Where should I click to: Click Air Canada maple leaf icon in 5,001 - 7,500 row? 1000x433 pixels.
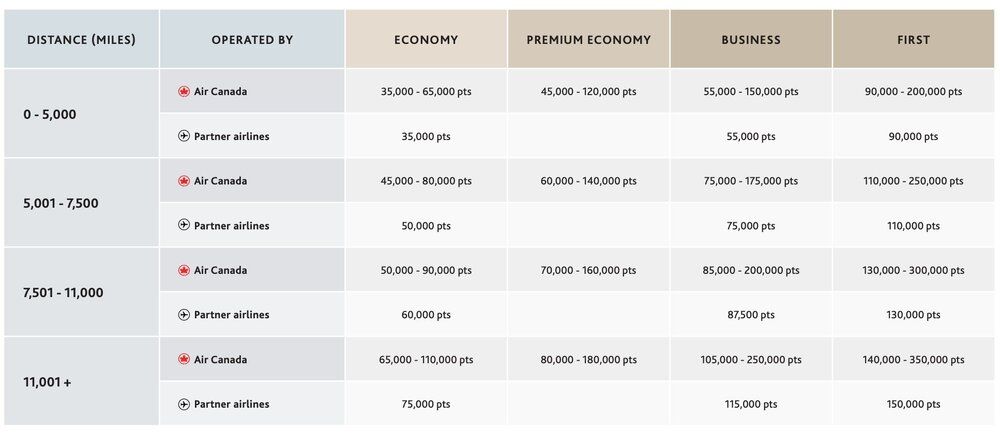click(184, 181)
